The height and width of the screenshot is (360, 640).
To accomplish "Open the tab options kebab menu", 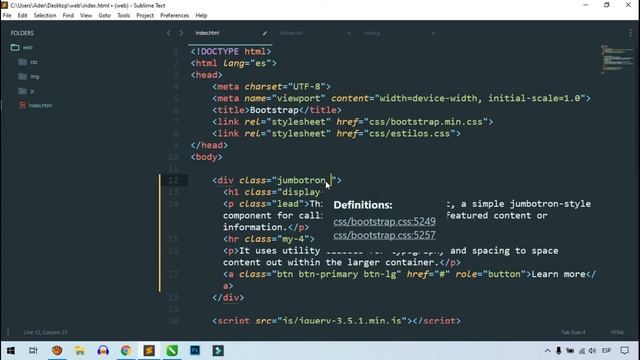I will (631, 33).
